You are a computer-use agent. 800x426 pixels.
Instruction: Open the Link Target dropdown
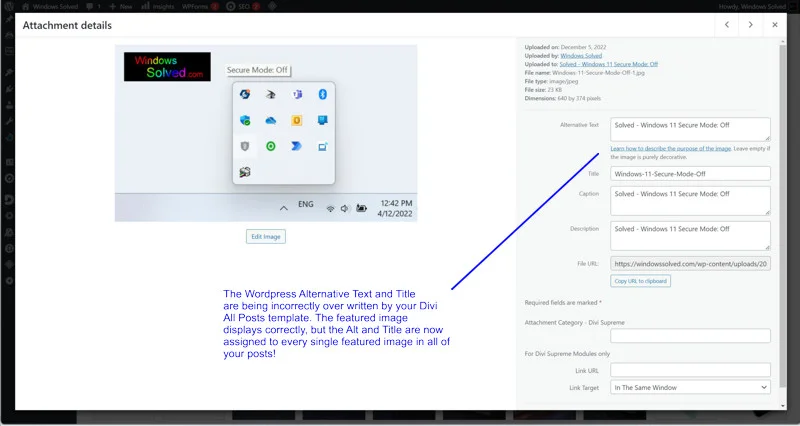click(690, 387)
